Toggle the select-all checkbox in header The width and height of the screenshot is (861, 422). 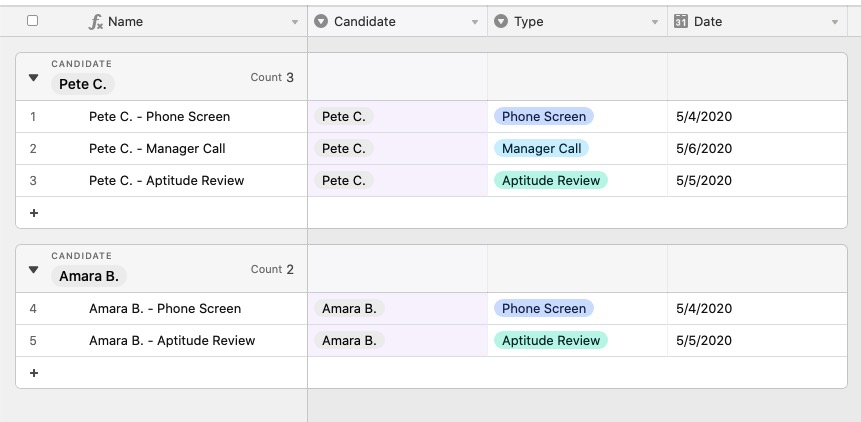(32, 21)
